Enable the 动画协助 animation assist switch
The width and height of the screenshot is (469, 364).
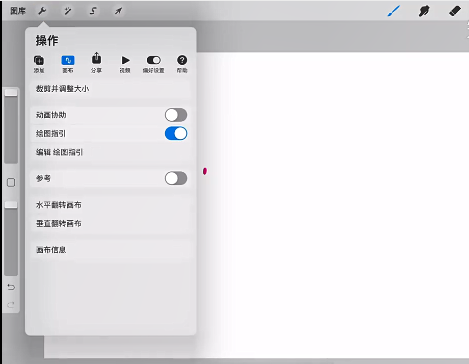point(176,115)
